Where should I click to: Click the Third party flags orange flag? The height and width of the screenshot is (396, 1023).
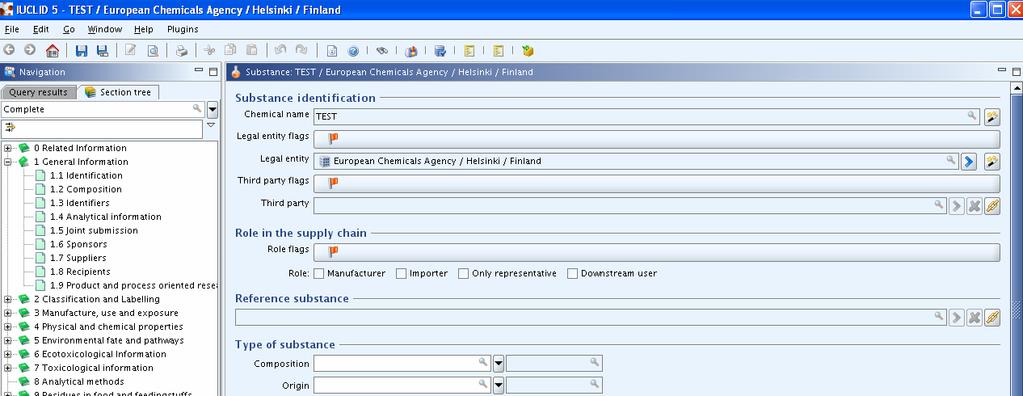pos(333,183)
